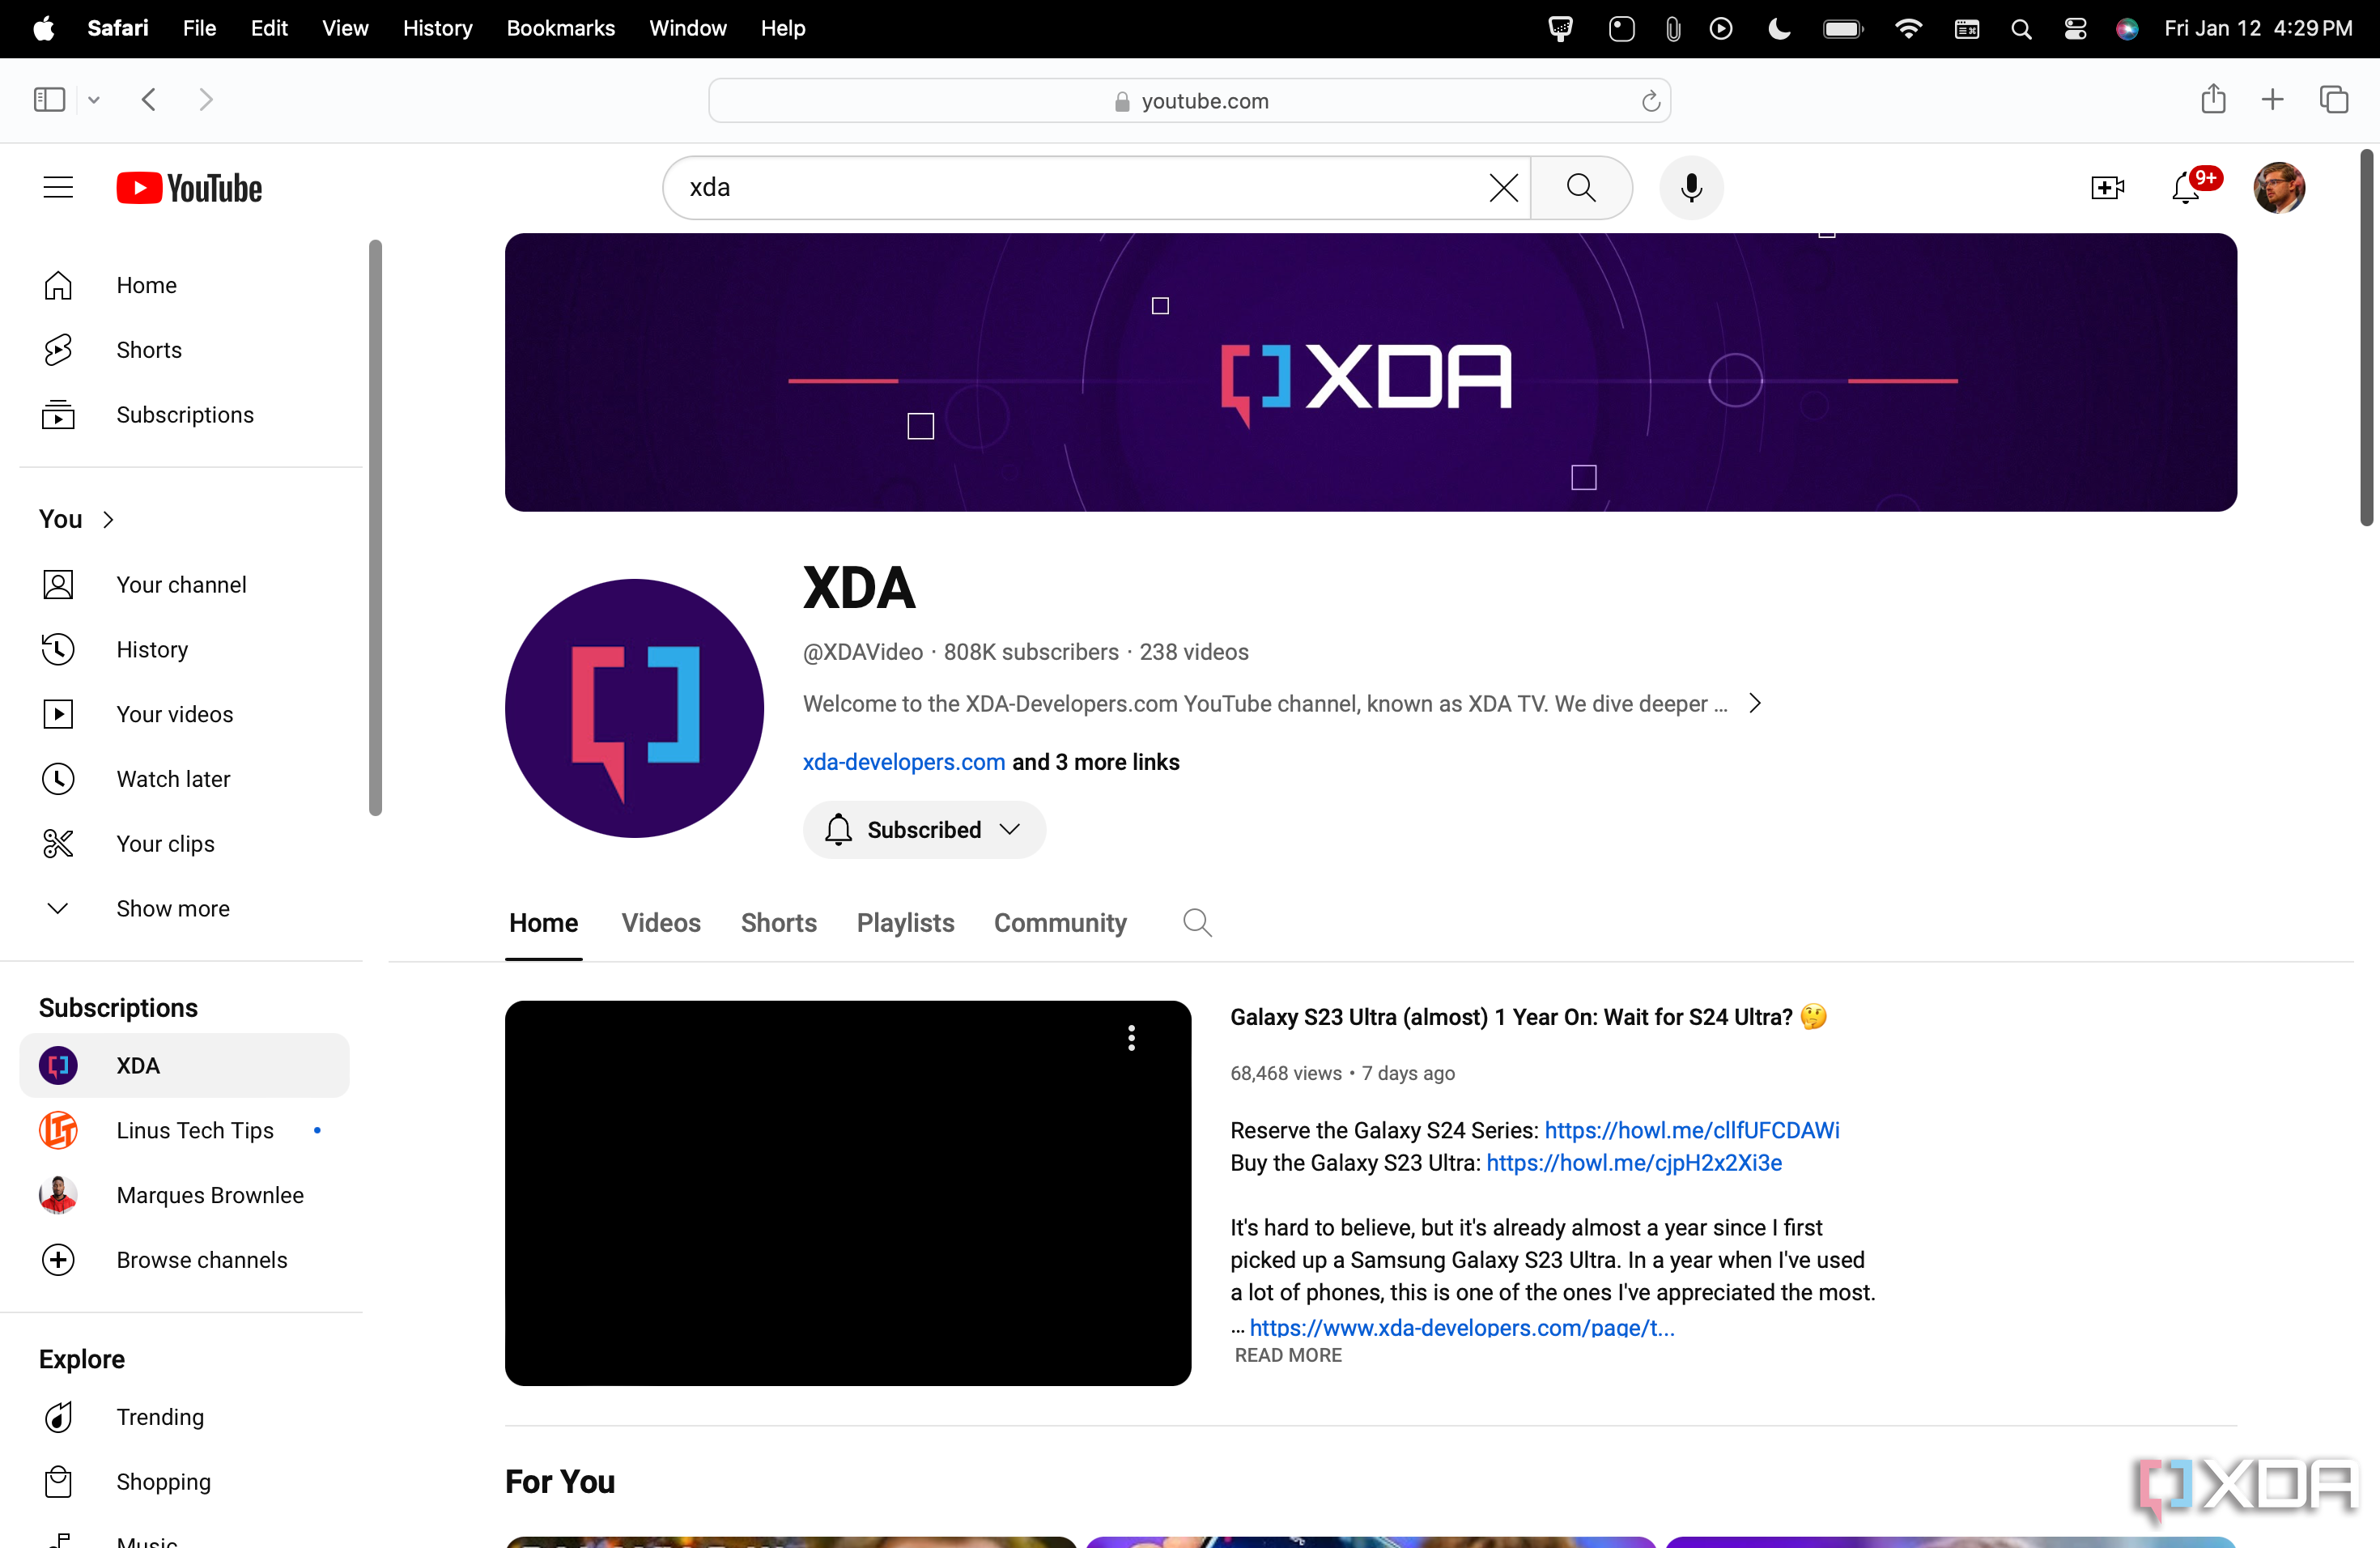Click the Microphone voice search icon
Viewport: 2380px width, 1548px height.
(1689, 187)
